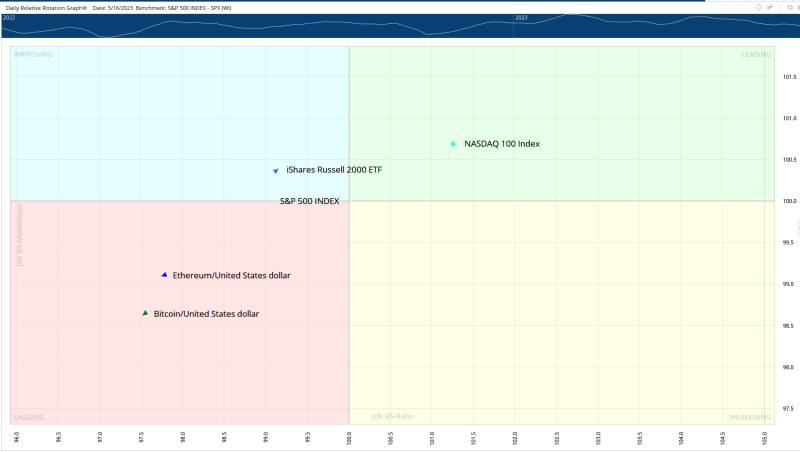Click the 2023 marker on the timeline strip
800x452 pixels.
(521, 18)
